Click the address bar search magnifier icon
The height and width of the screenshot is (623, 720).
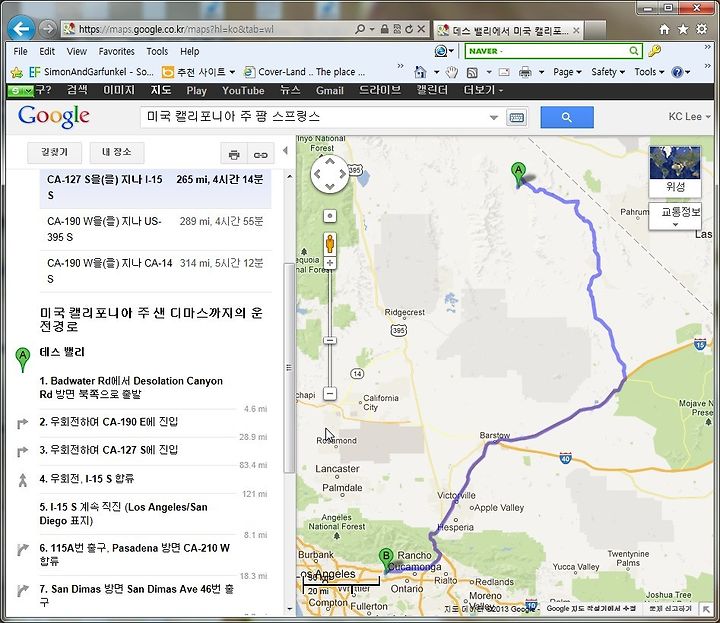pyautogui.click(x=360, y=29)
